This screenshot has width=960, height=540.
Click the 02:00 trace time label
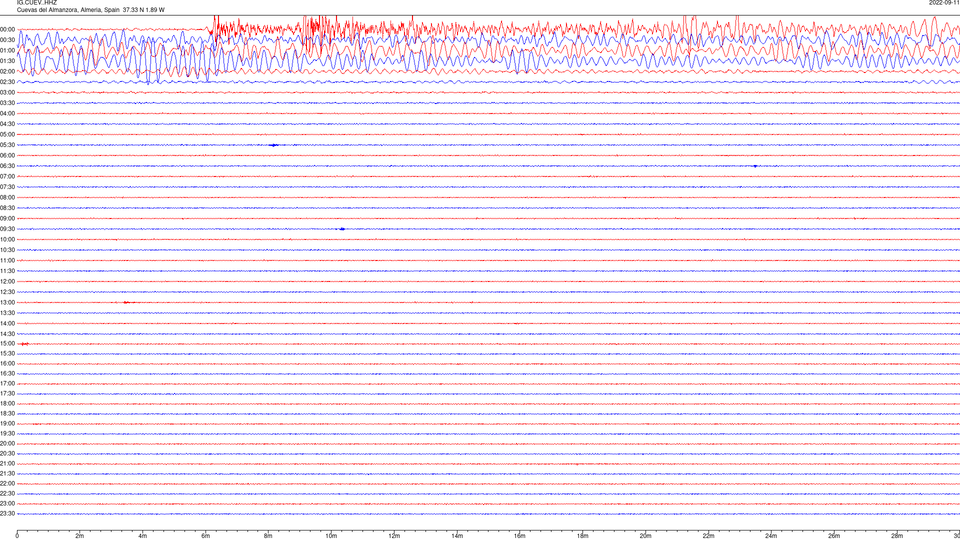click(x=7, y=72)
